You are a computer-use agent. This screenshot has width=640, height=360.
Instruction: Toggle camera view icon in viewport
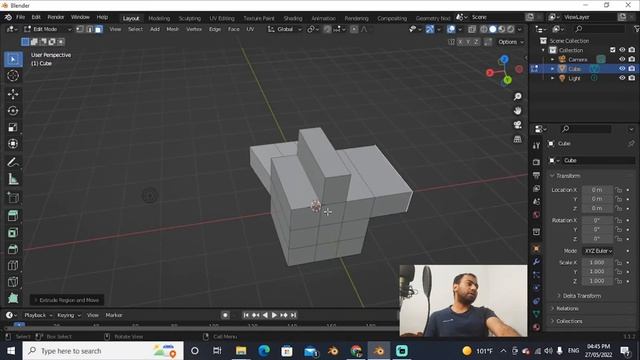[x=518, y=125]
